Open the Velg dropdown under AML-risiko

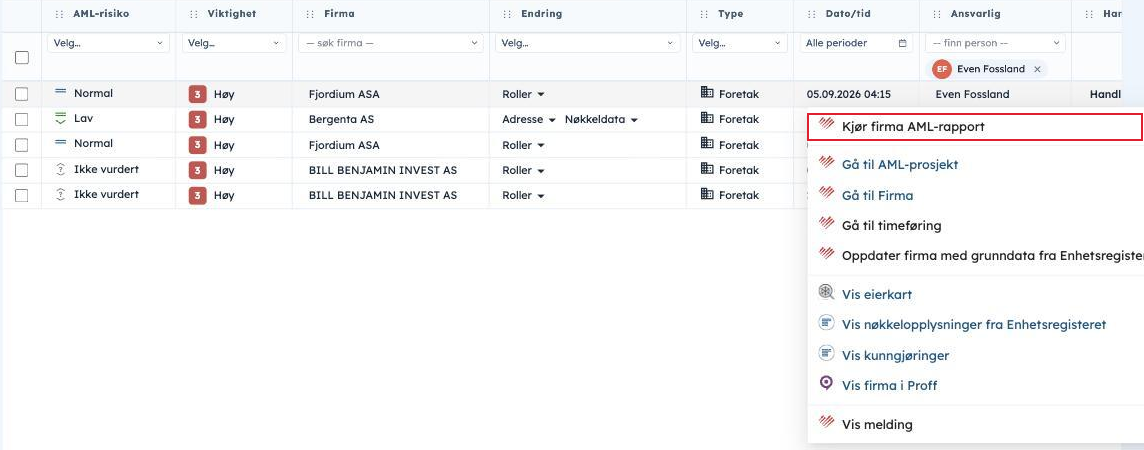pos(109,43)
